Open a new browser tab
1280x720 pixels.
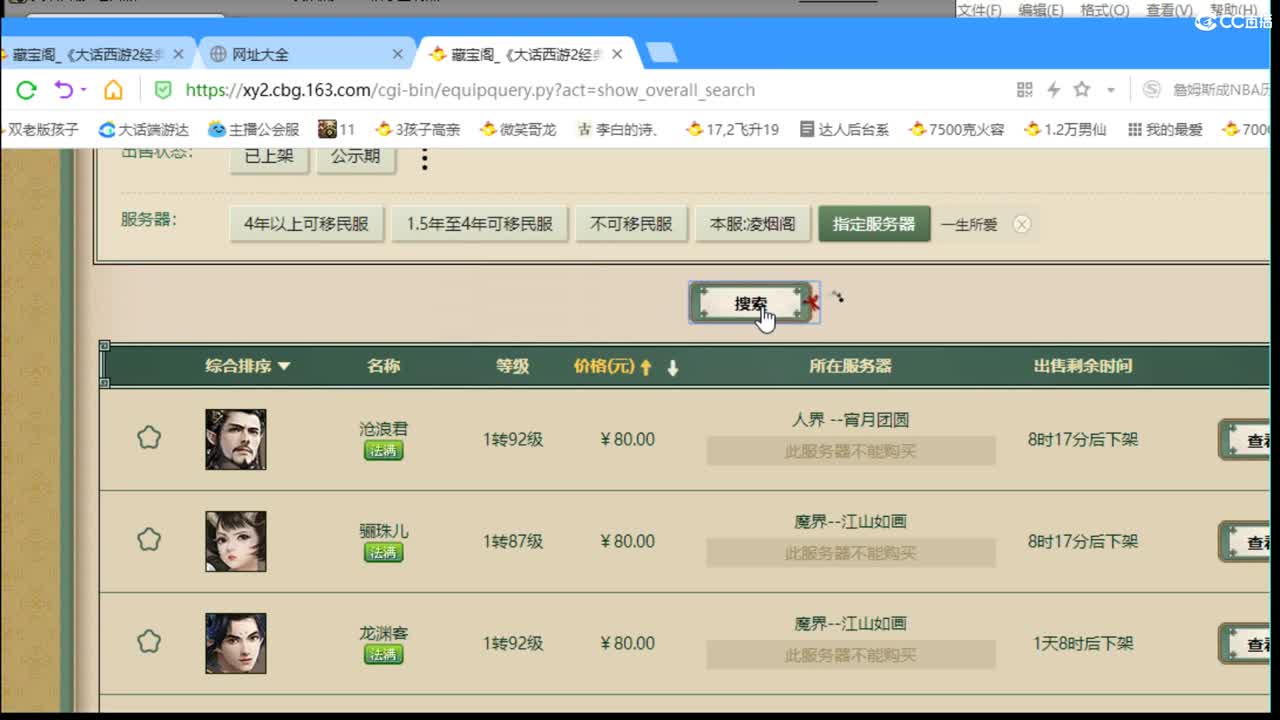661,53
